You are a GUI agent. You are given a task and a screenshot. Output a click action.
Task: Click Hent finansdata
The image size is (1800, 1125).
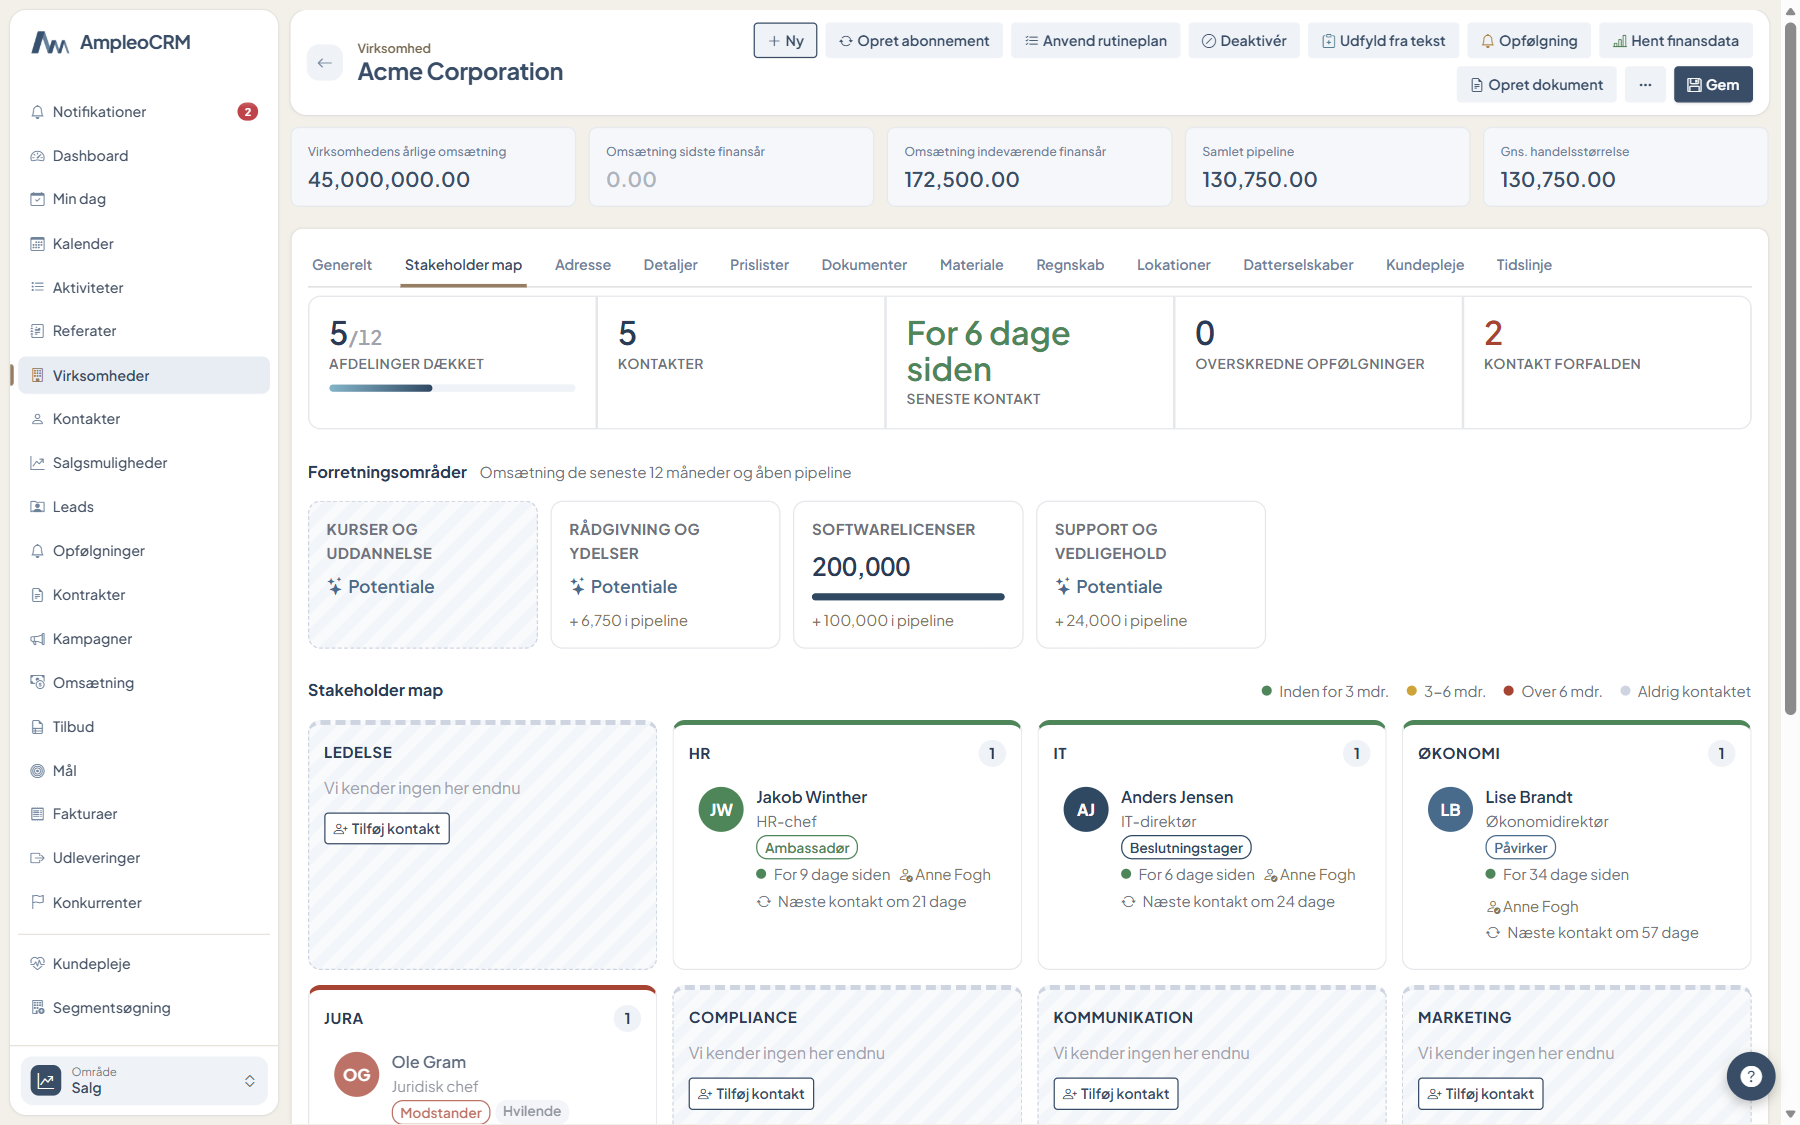tap(1676, 41)
